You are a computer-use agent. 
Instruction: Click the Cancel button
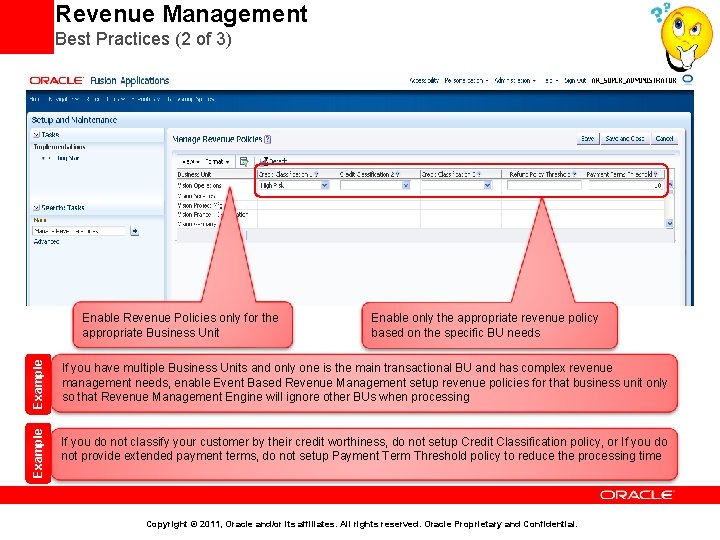[664, 138]
